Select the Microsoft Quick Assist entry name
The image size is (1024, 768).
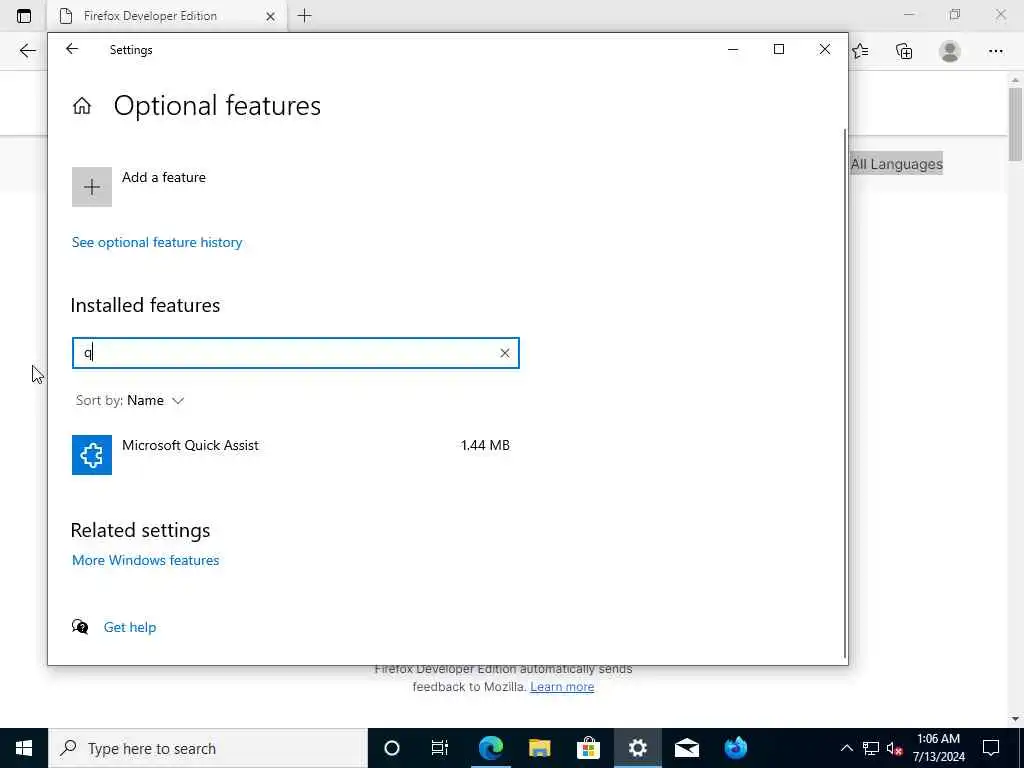191,445
